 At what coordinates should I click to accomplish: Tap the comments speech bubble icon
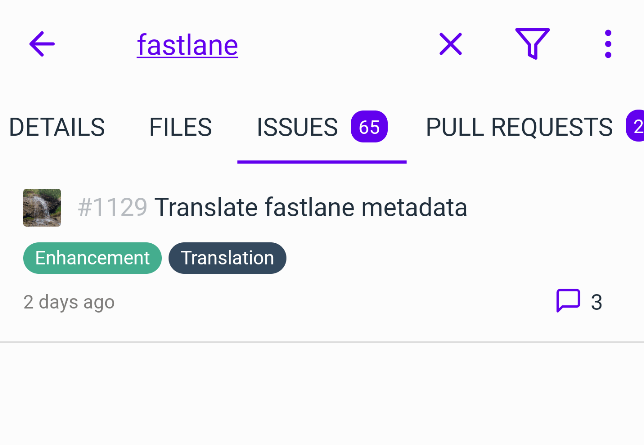coord(568,301)
